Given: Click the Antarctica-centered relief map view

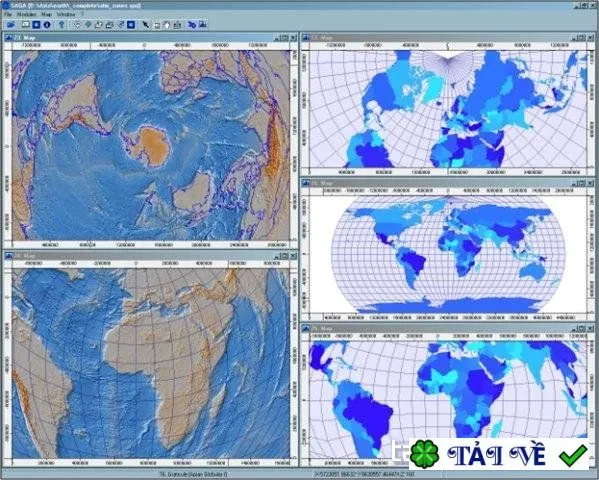Looking at the screenshot, I should click(x=151, y=145).
